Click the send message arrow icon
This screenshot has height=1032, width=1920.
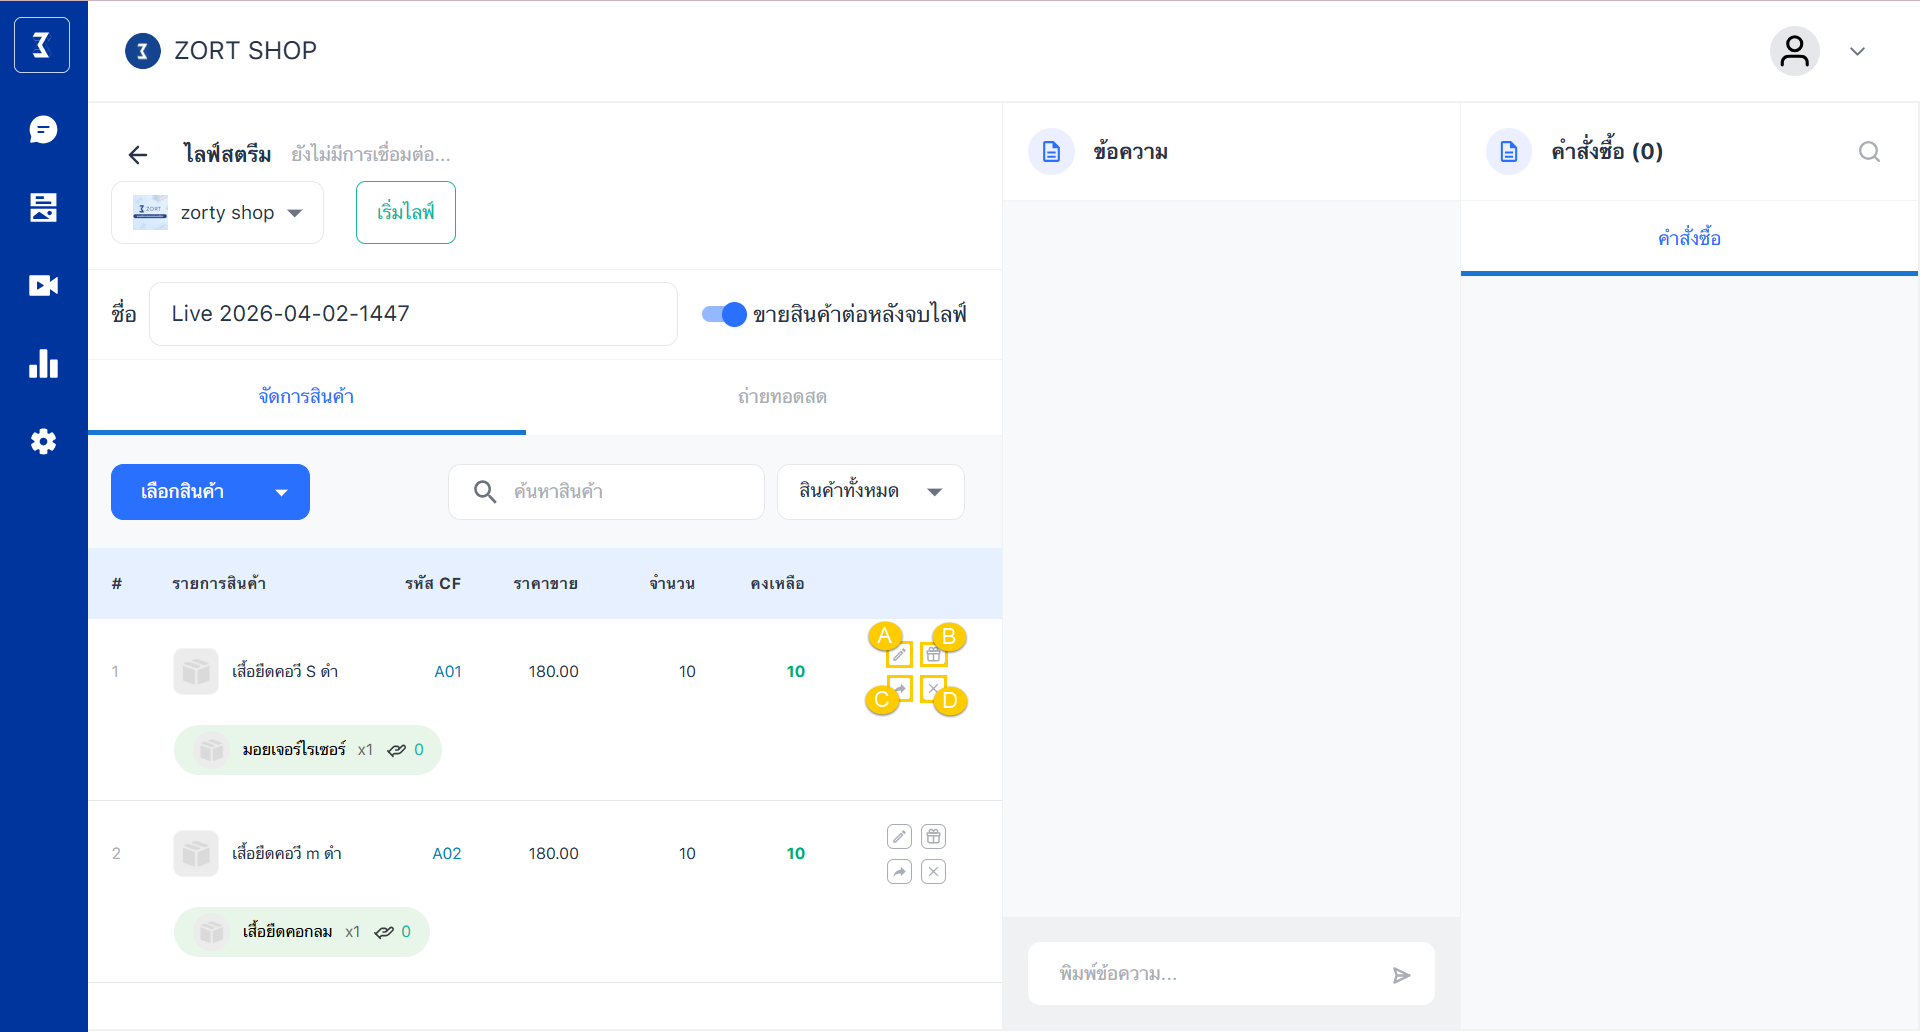[1401, 975]
